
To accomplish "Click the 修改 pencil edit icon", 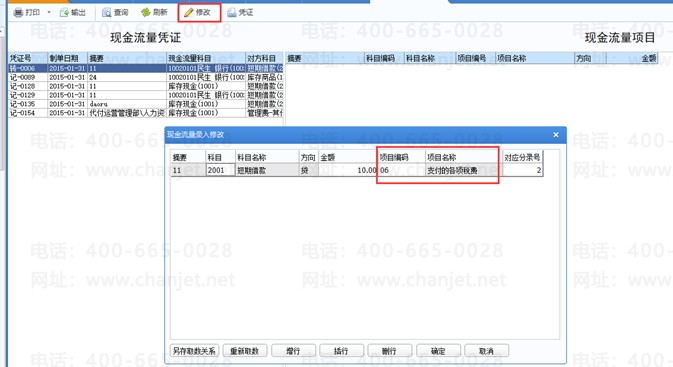I will tap(188, 12).
